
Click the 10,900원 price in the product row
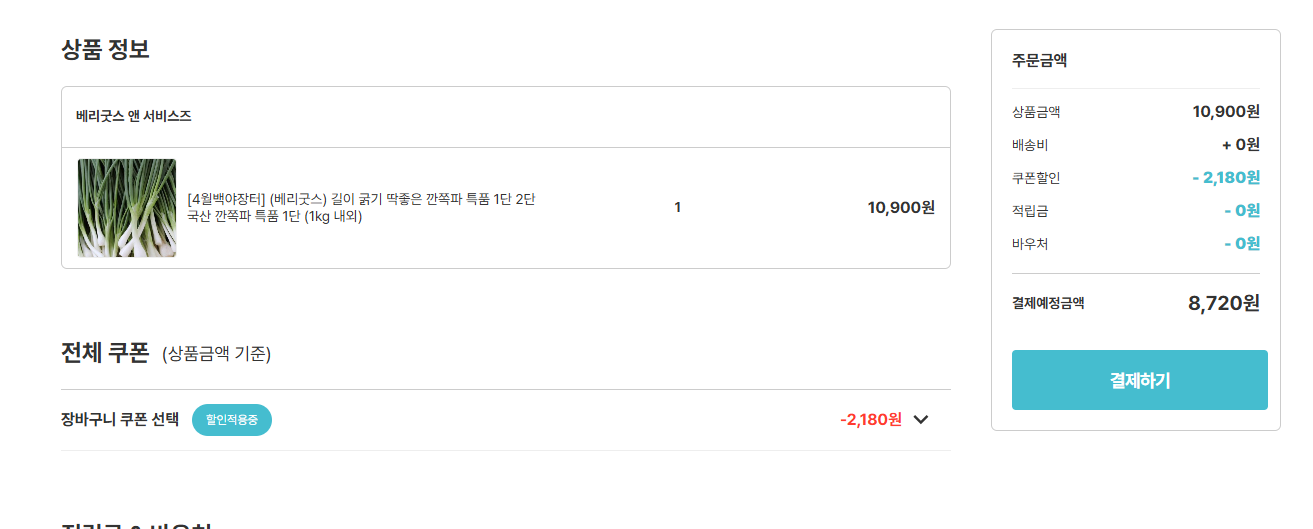pos(901,208)
